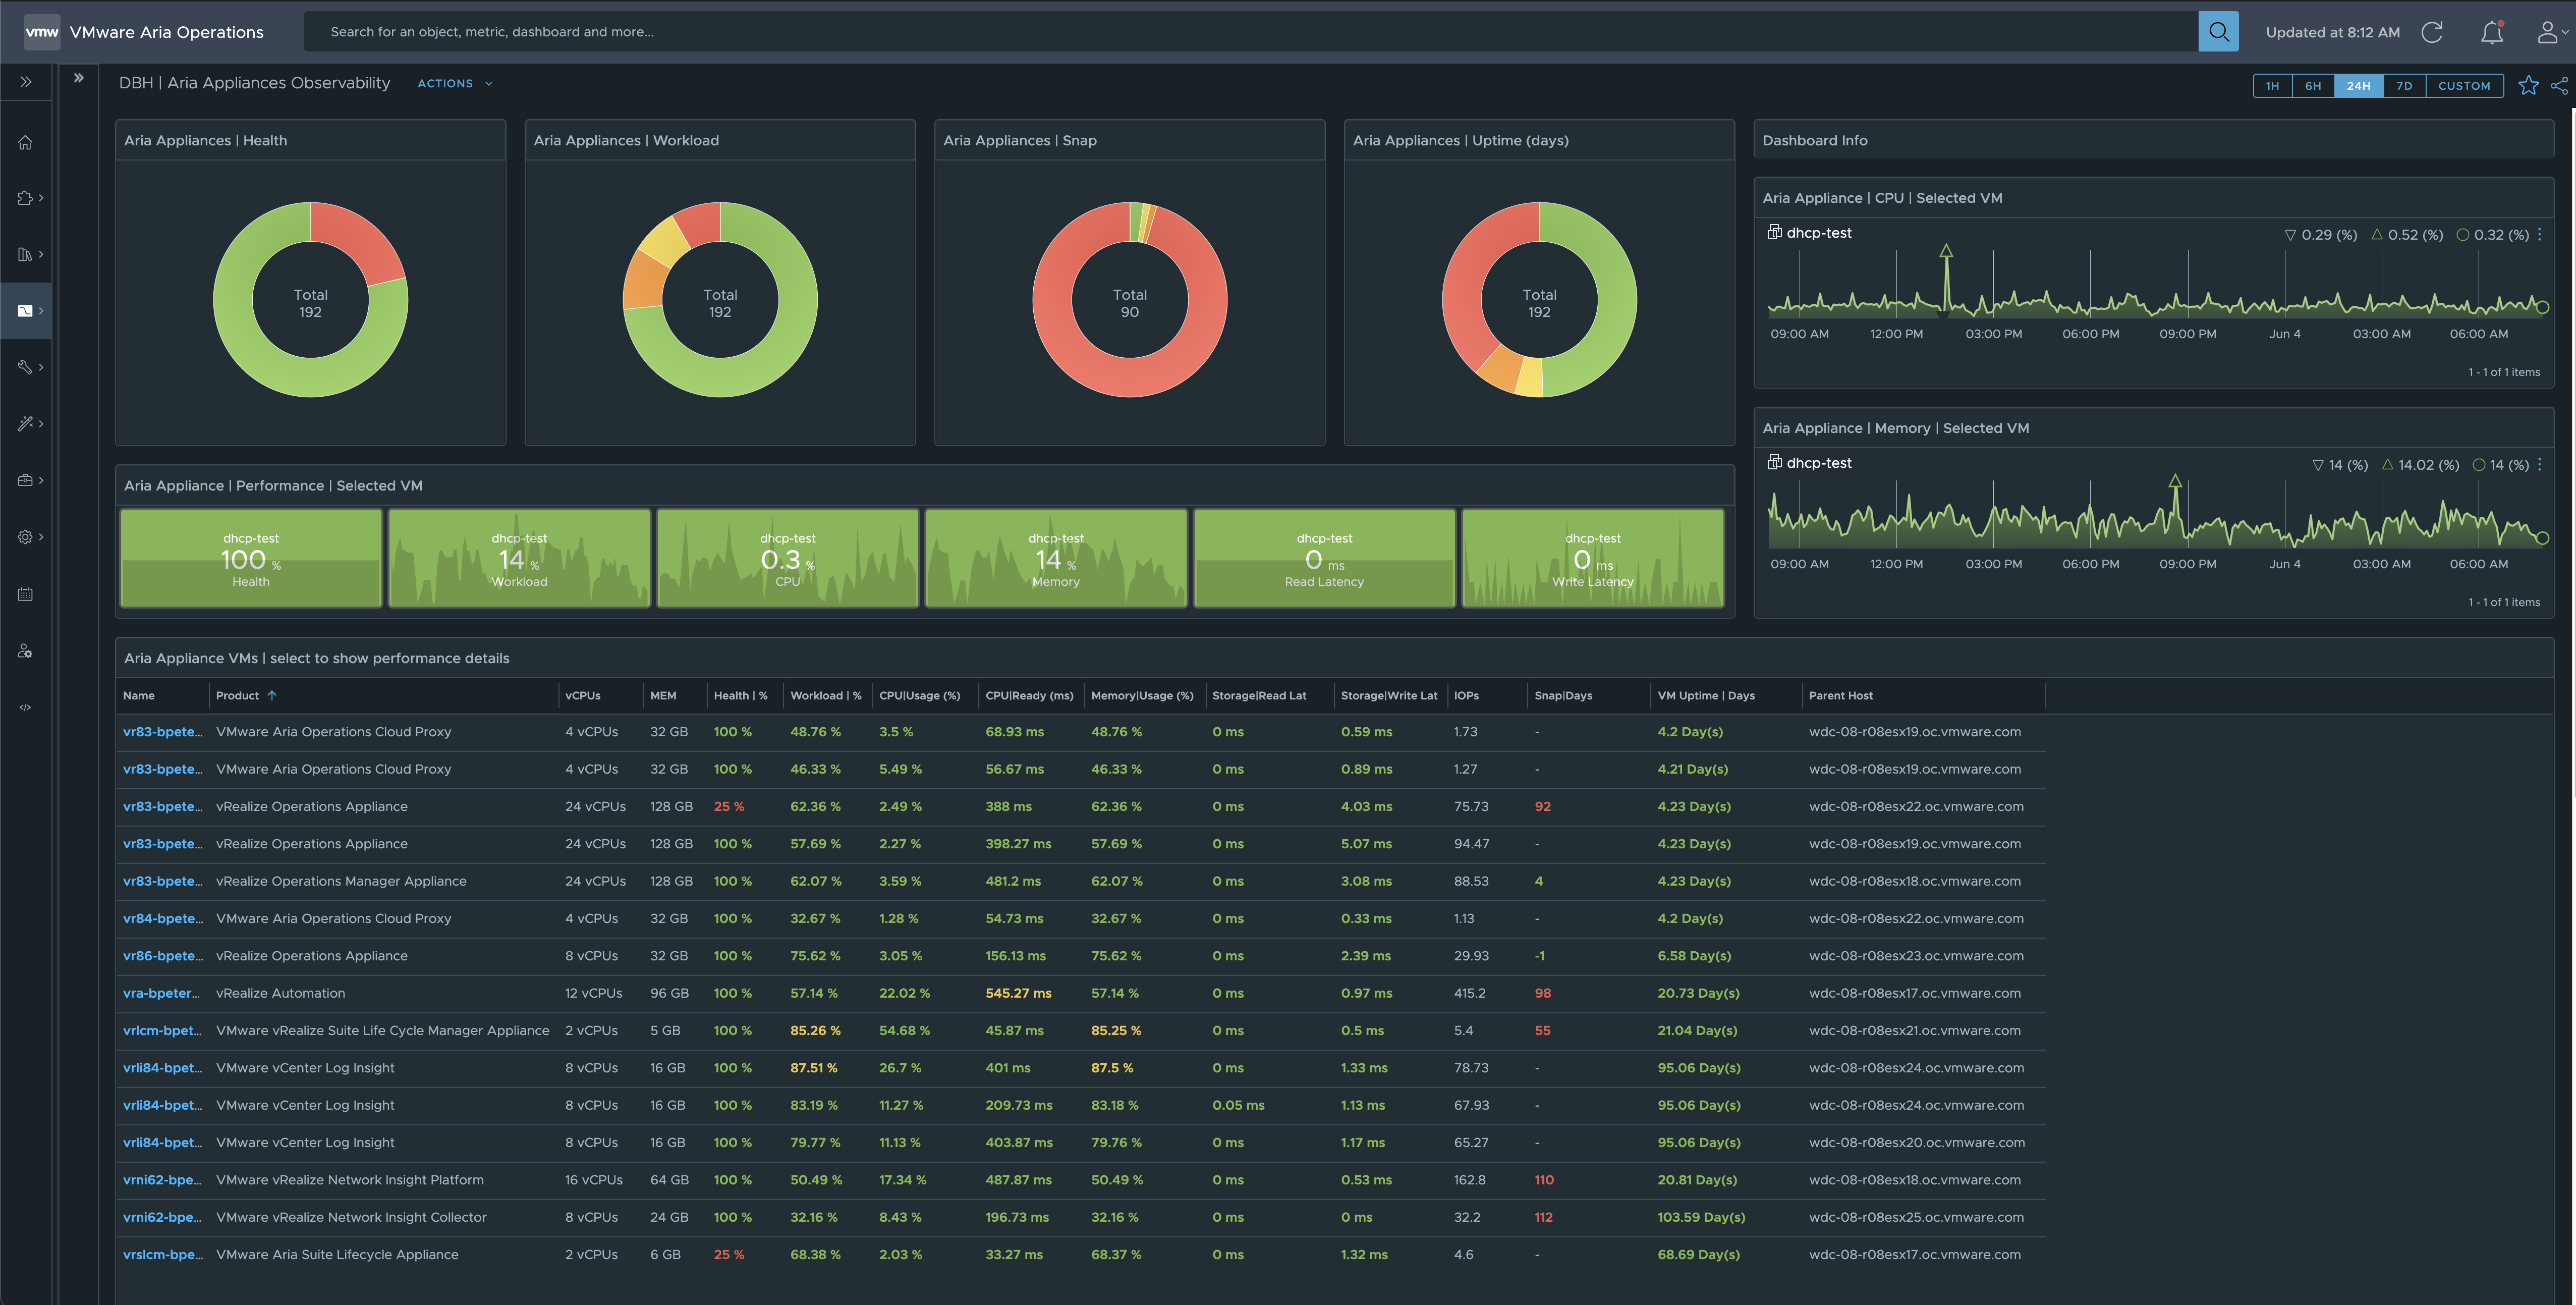The width and height of the screenshot is (2576, 1305).
Task: Click the notifications bell icon
Action: [x=2491, y=32]
